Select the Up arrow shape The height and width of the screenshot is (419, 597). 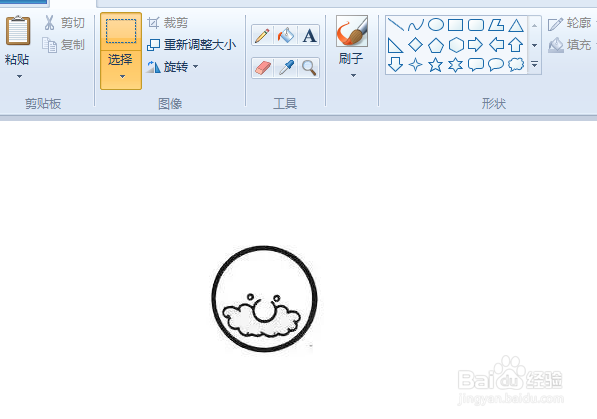pyautogui.click(x=516, y=45)
